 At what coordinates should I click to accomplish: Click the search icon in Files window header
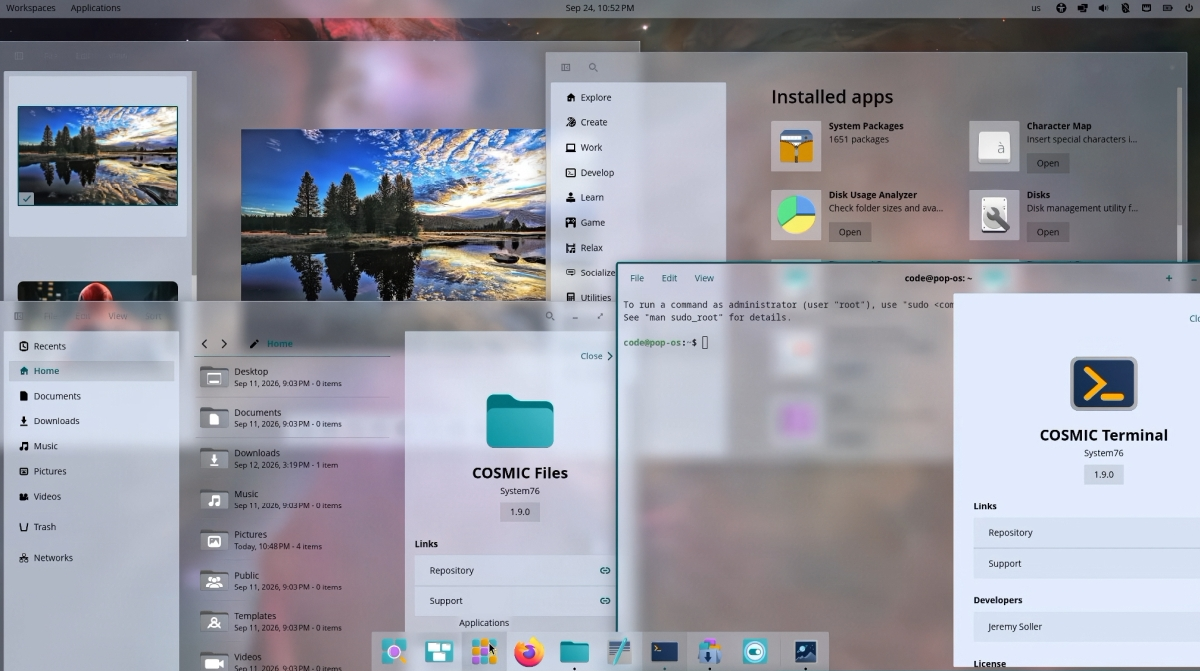(x=550, y=316)
